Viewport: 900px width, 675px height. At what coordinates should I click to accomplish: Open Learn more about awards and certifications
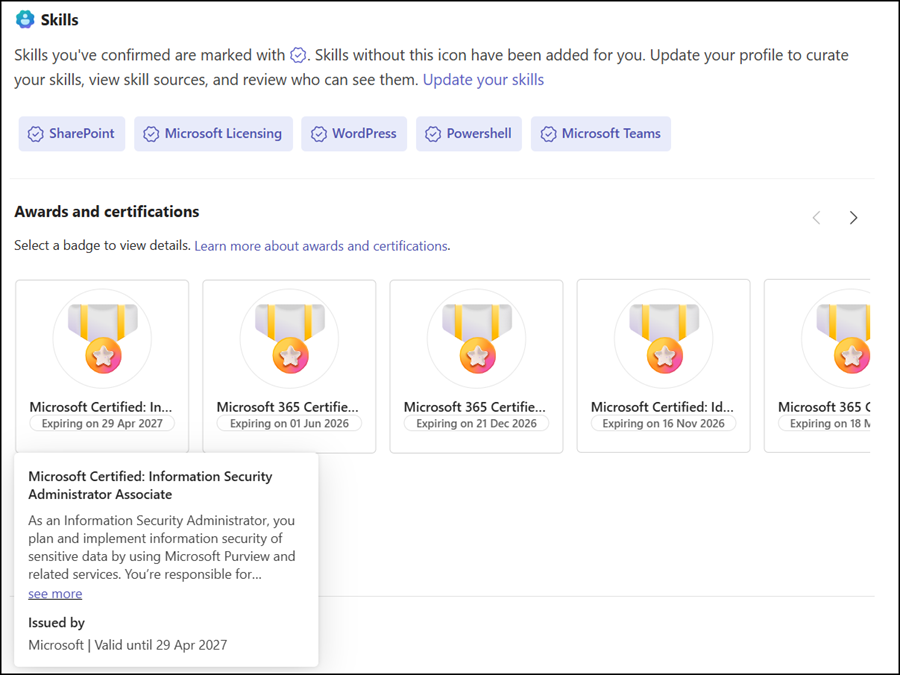tap(321, 246)
